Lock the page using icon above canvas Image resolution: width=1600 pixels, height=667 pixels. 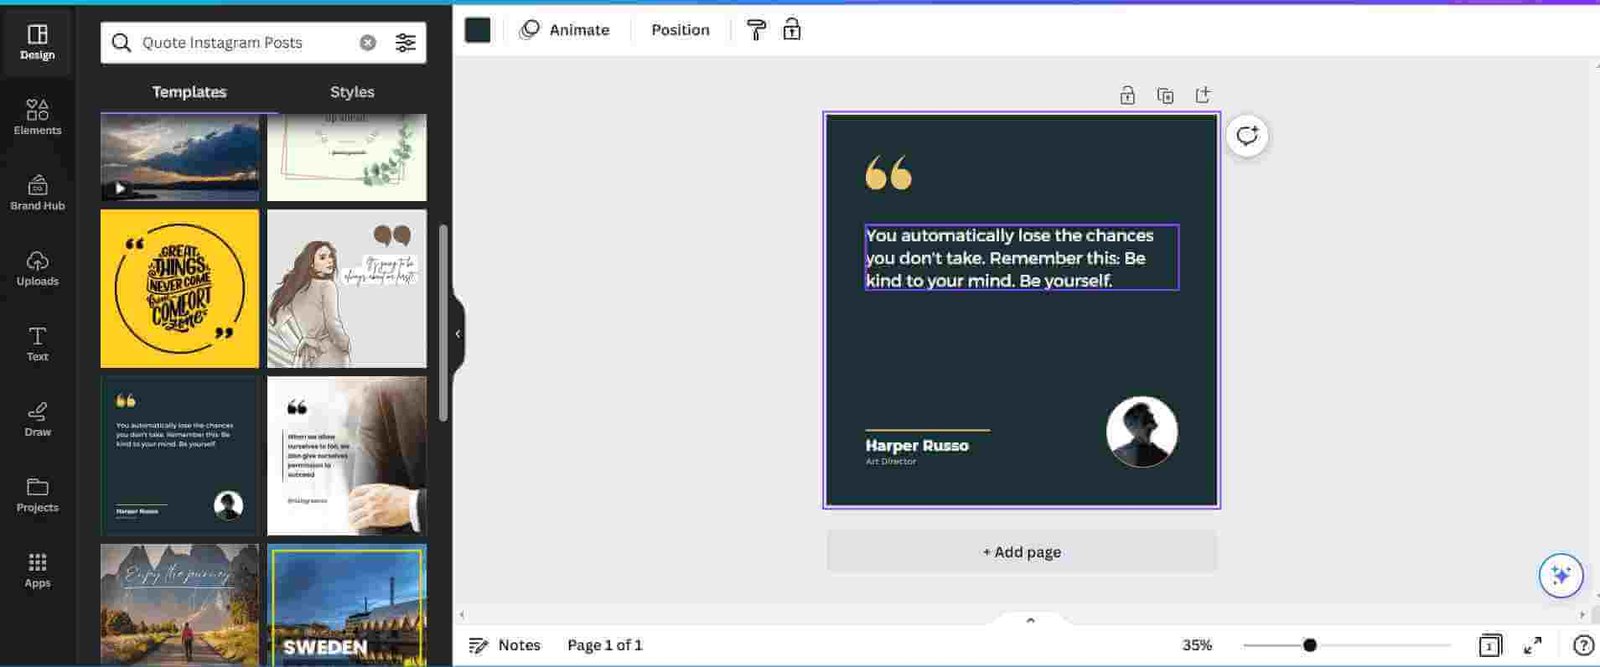[x=1127, y=95]
